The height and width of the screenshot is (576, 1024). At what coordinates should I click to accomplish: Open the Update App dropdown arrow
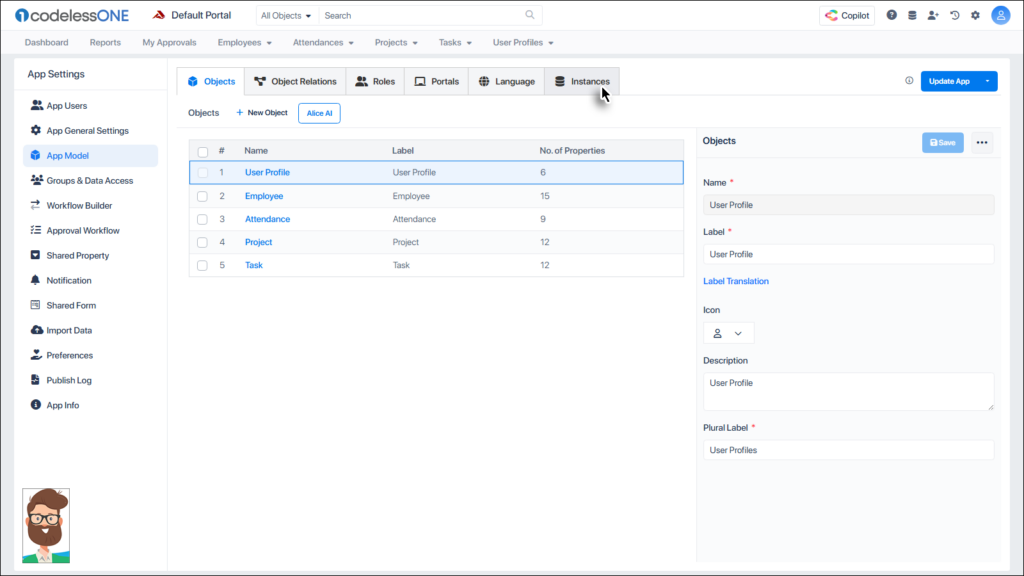[x=987, y=81]
